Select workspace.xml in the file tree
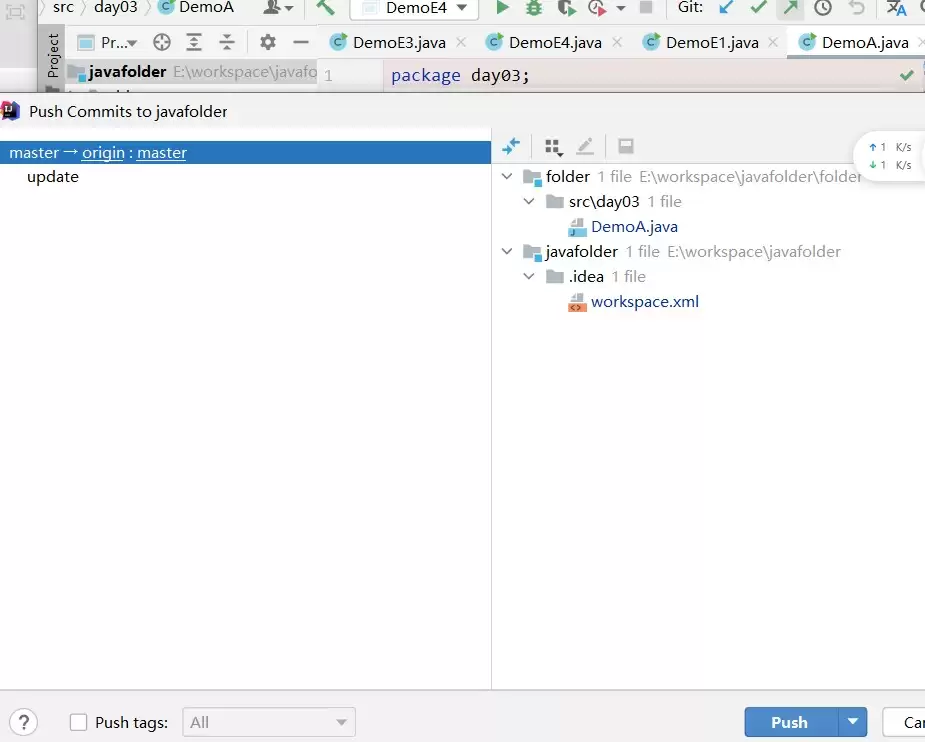Image resolution: width=925 pixels, height=742 pixels. [x=644, y=302]
